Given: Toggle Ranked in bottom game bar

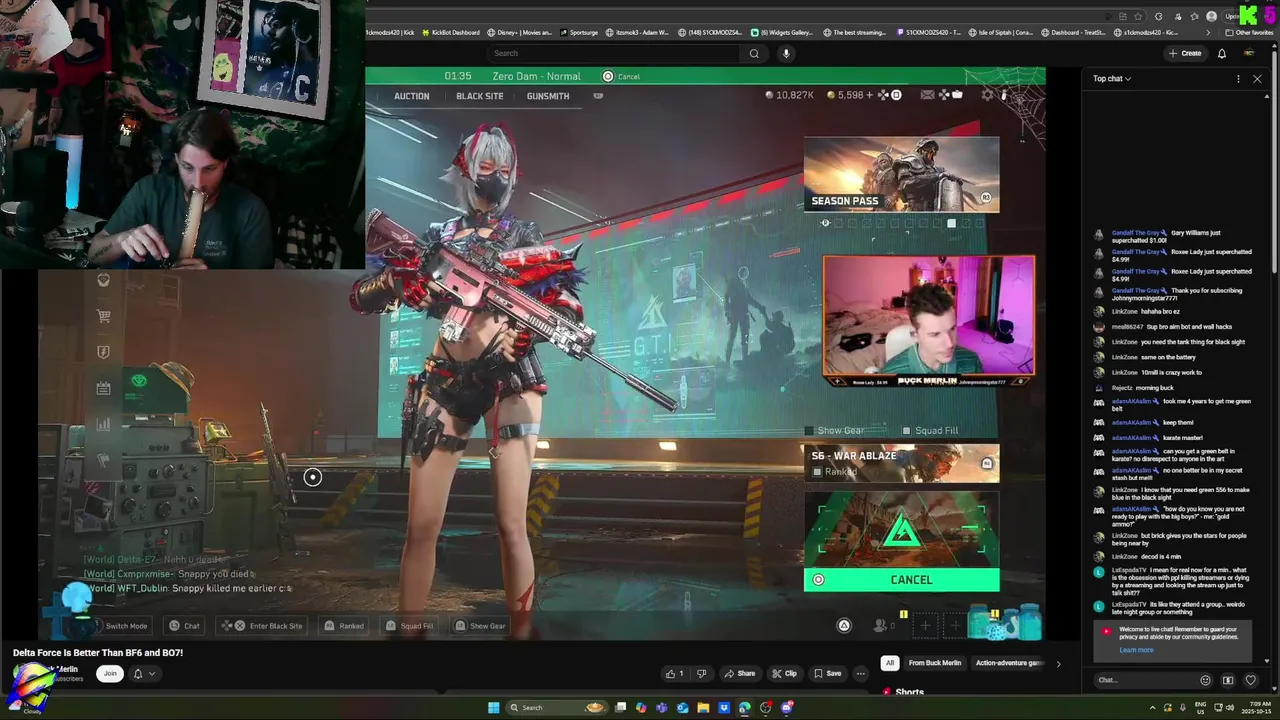Looking at the screenshot, I should [344, 626].
